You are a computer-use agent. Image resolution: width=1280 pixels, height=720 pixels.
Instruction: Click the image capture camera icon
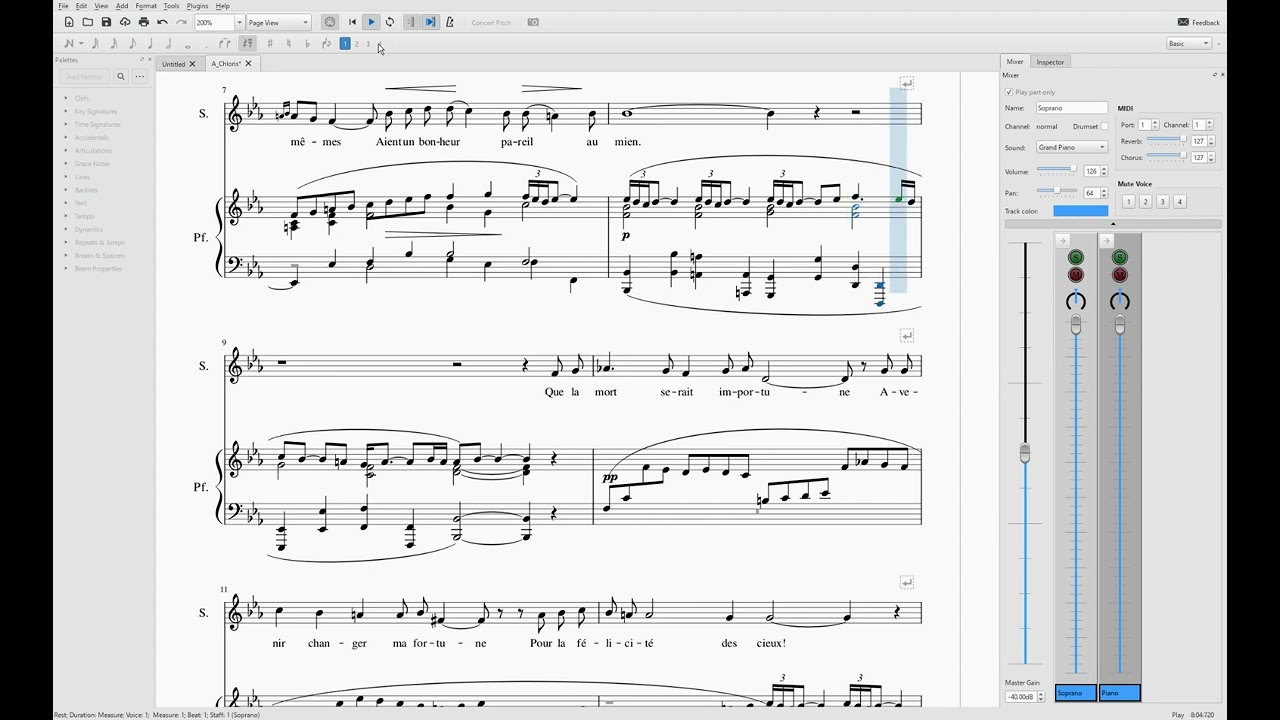tap(533, 22)
